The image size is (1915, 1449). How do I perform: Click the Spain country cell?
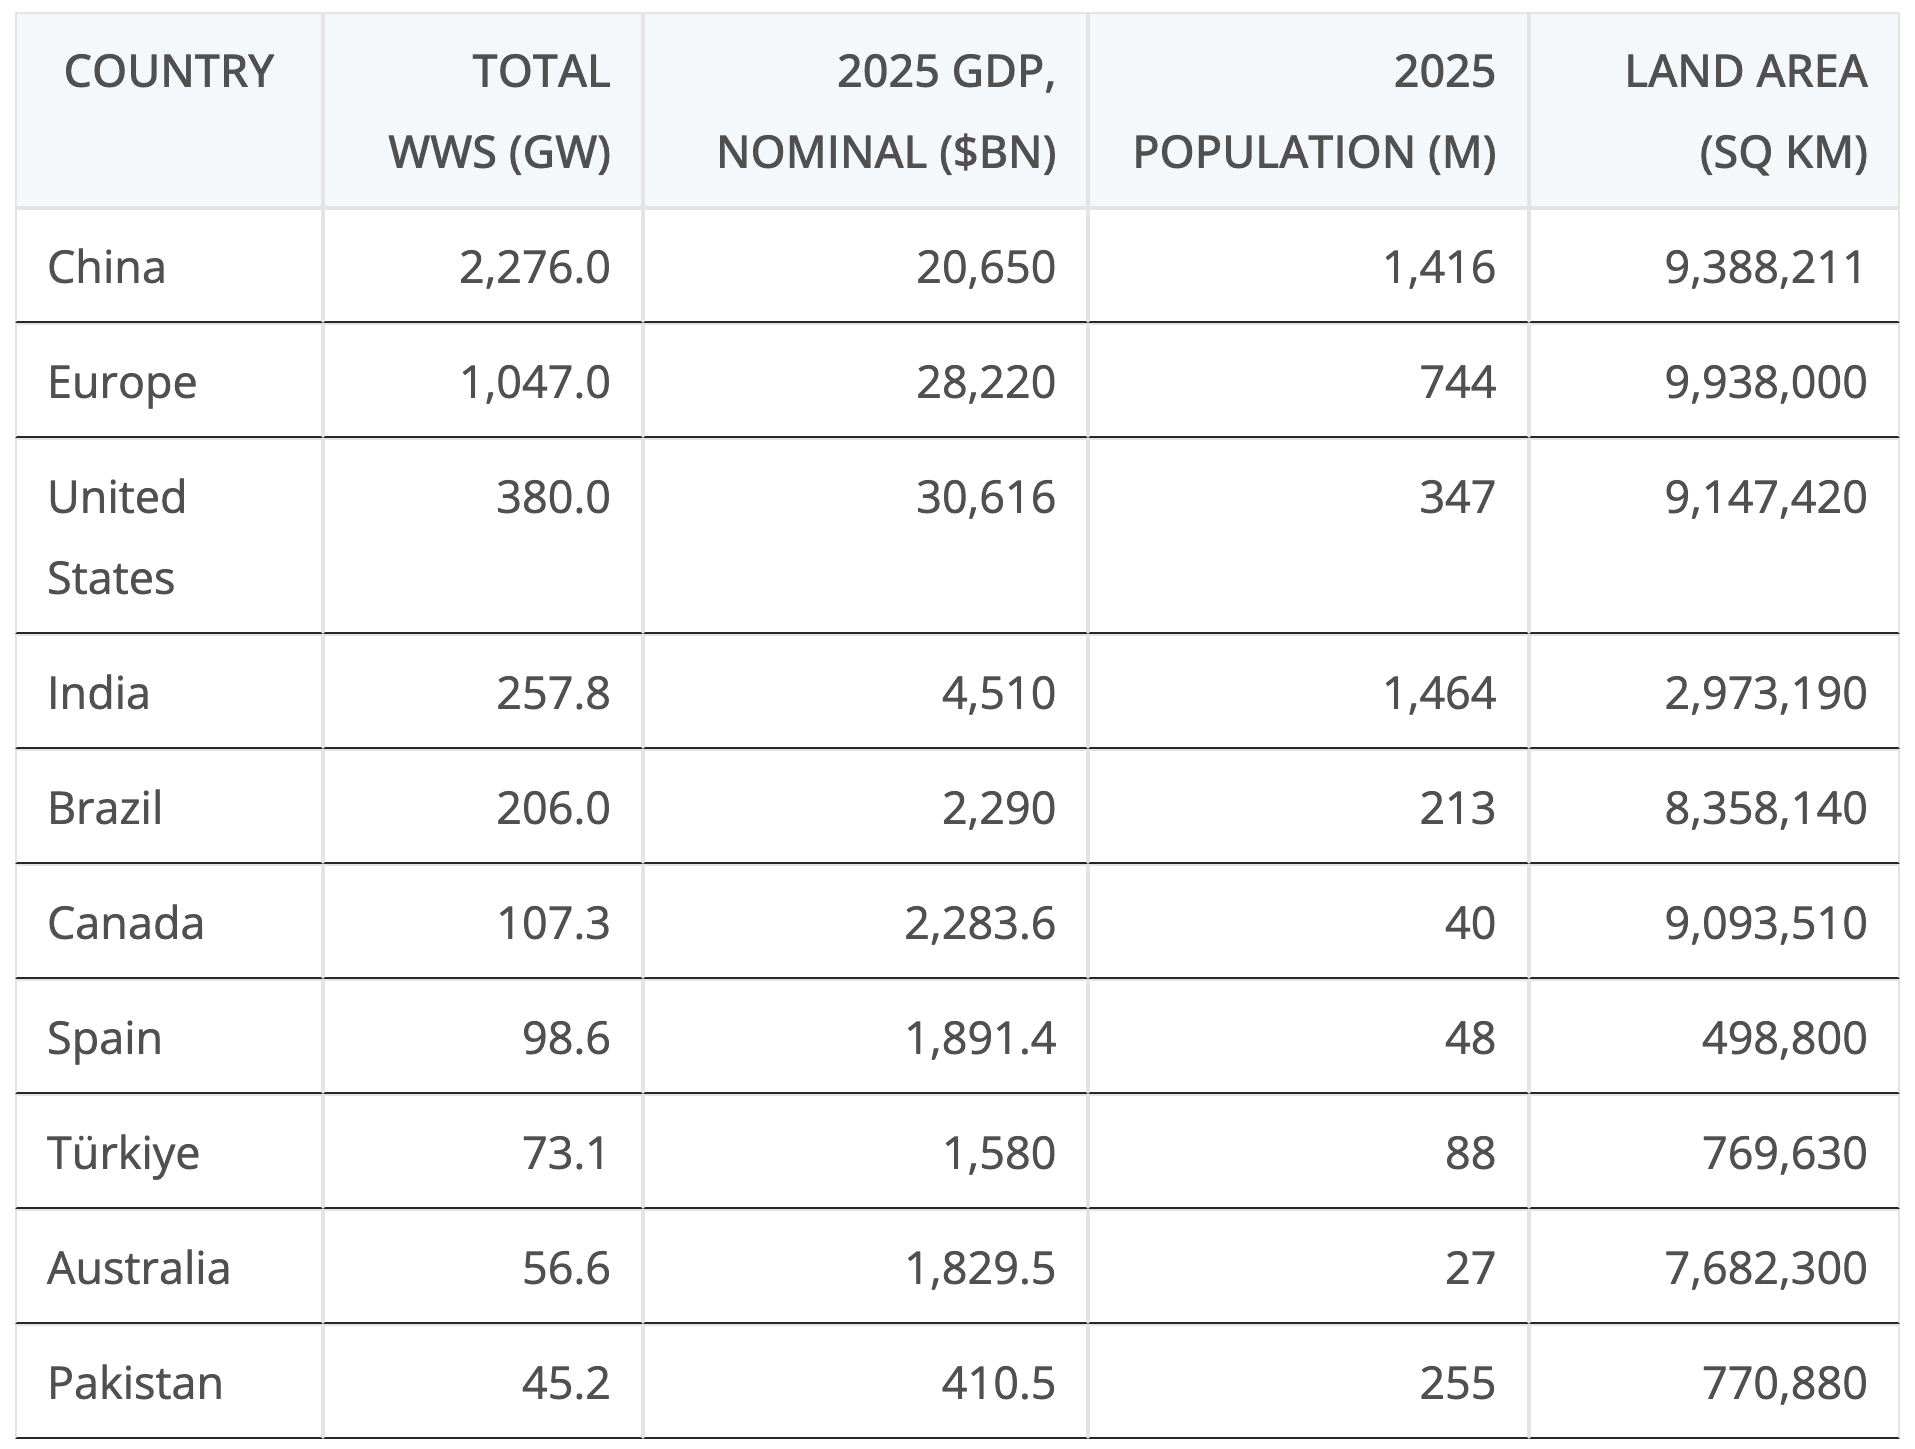coord(105,1038)
